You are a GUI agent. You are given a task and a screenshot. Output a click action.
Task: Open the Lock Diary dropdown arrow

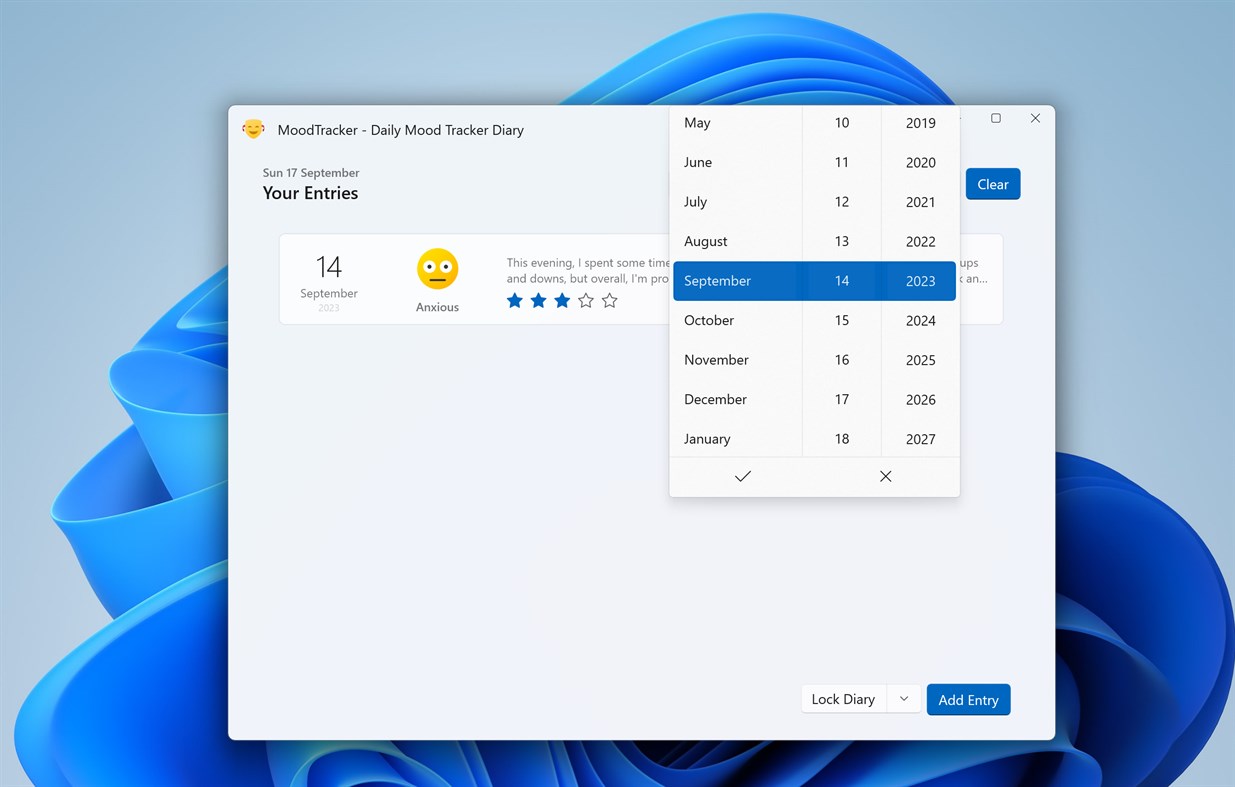(x=903, y=698)
